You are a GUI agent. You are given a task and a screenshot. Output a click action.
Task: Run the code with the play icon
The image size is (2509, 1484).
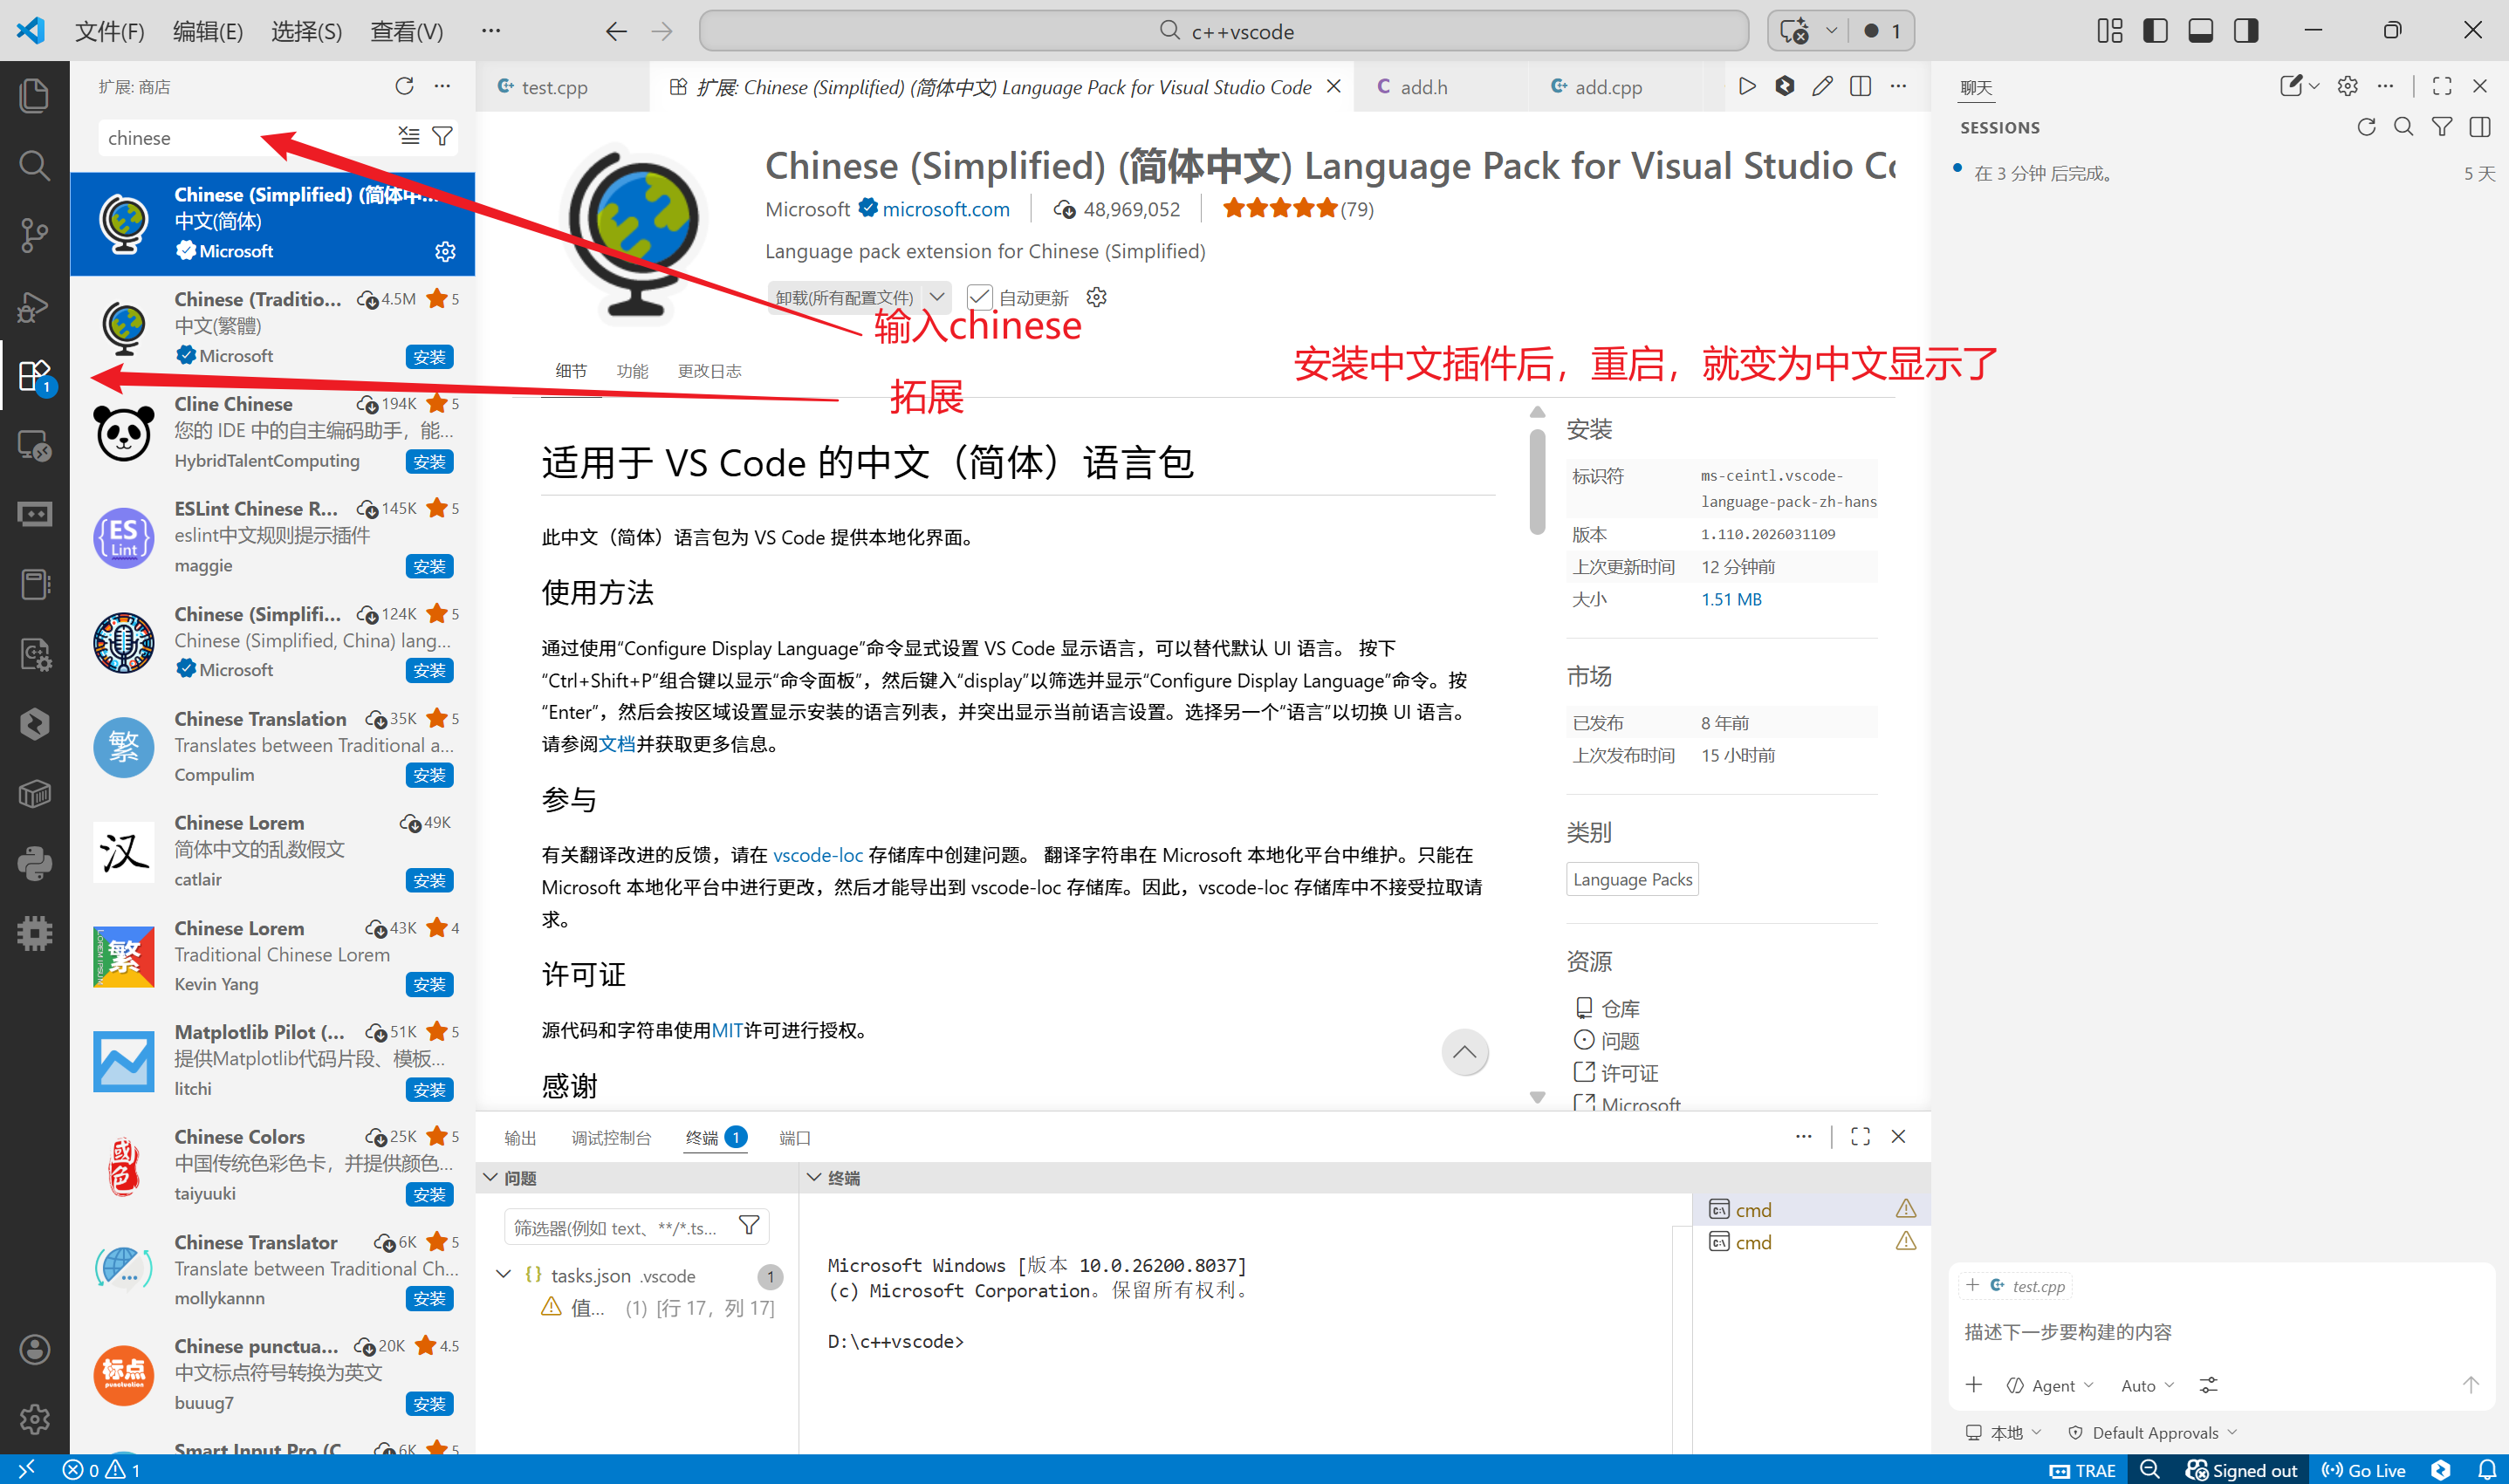[x=1747, y=87]
